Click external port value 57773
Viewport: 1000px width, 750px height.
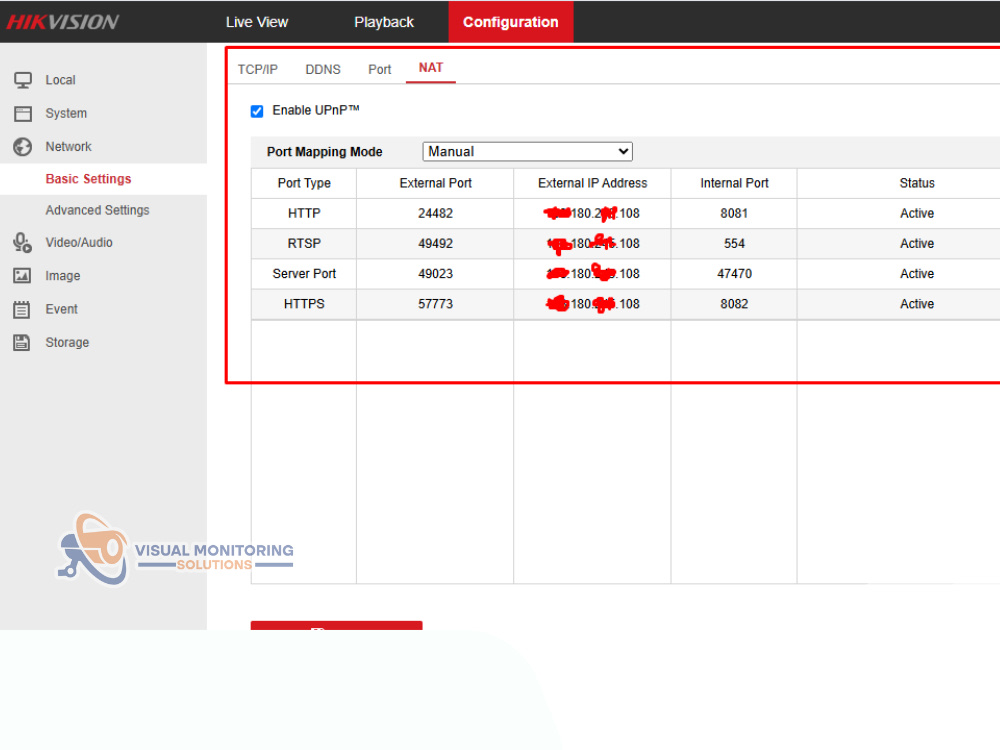[436, 304]
